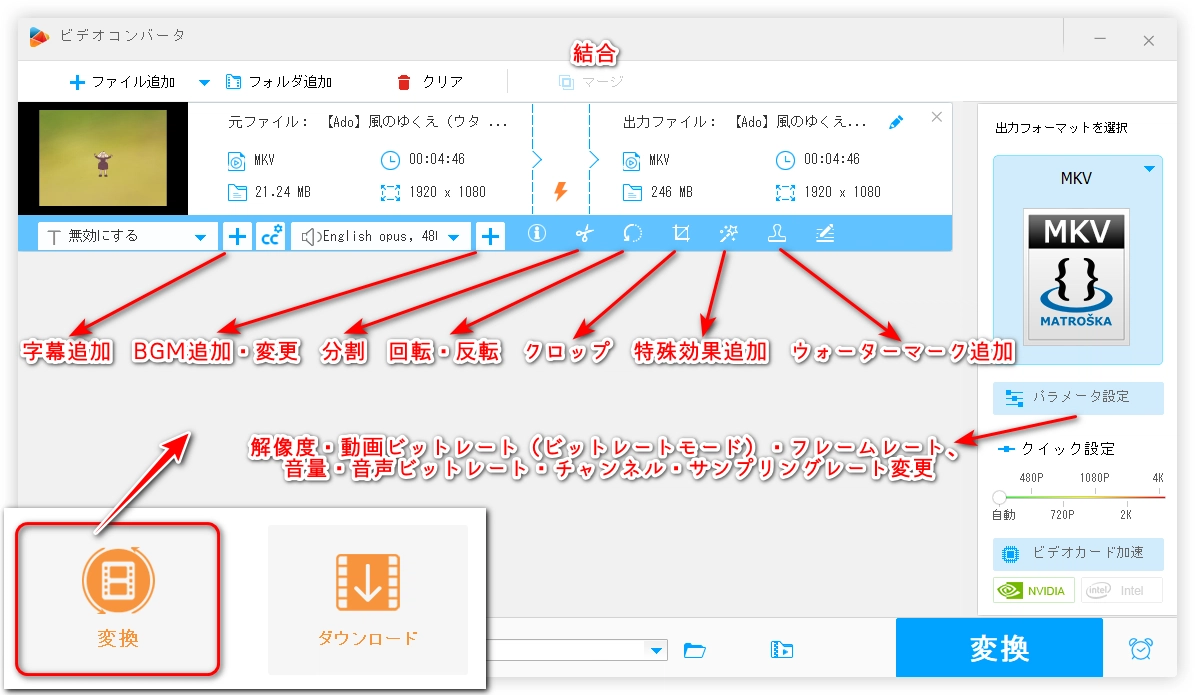Open the MKV output format dropdown

1149,170
